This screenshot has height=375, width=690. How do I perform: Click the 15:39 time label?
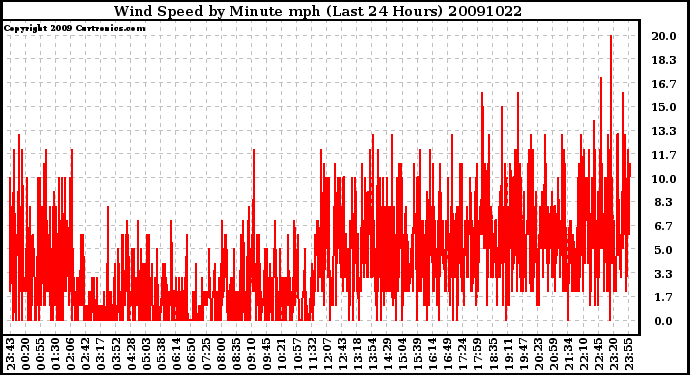tap(417, 354)
